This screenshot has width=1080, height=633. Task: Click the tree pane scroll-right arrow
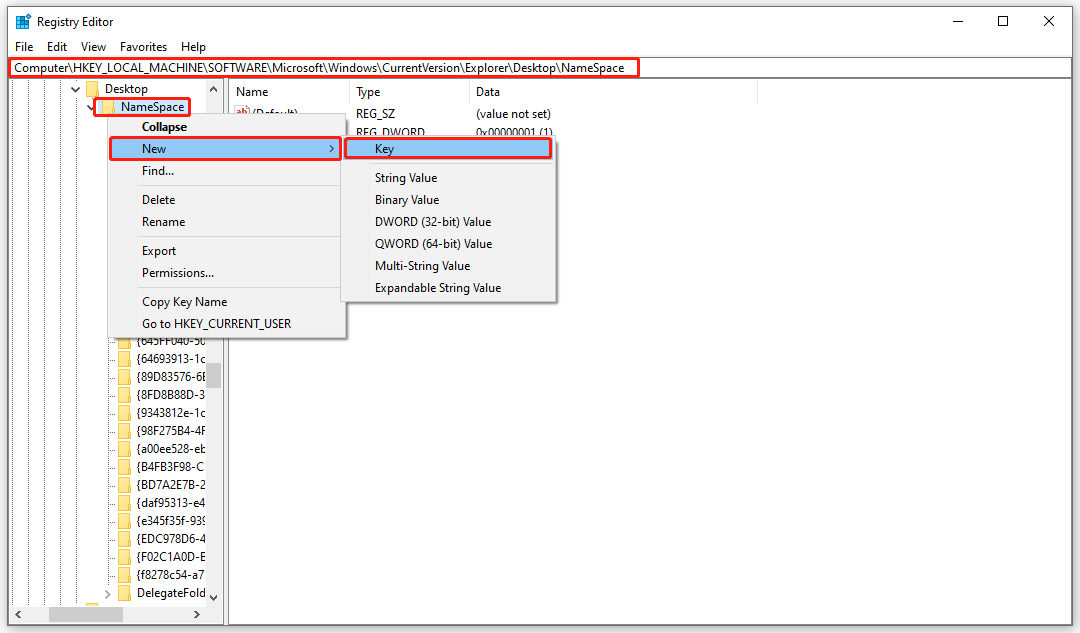[x=197, y=614]
